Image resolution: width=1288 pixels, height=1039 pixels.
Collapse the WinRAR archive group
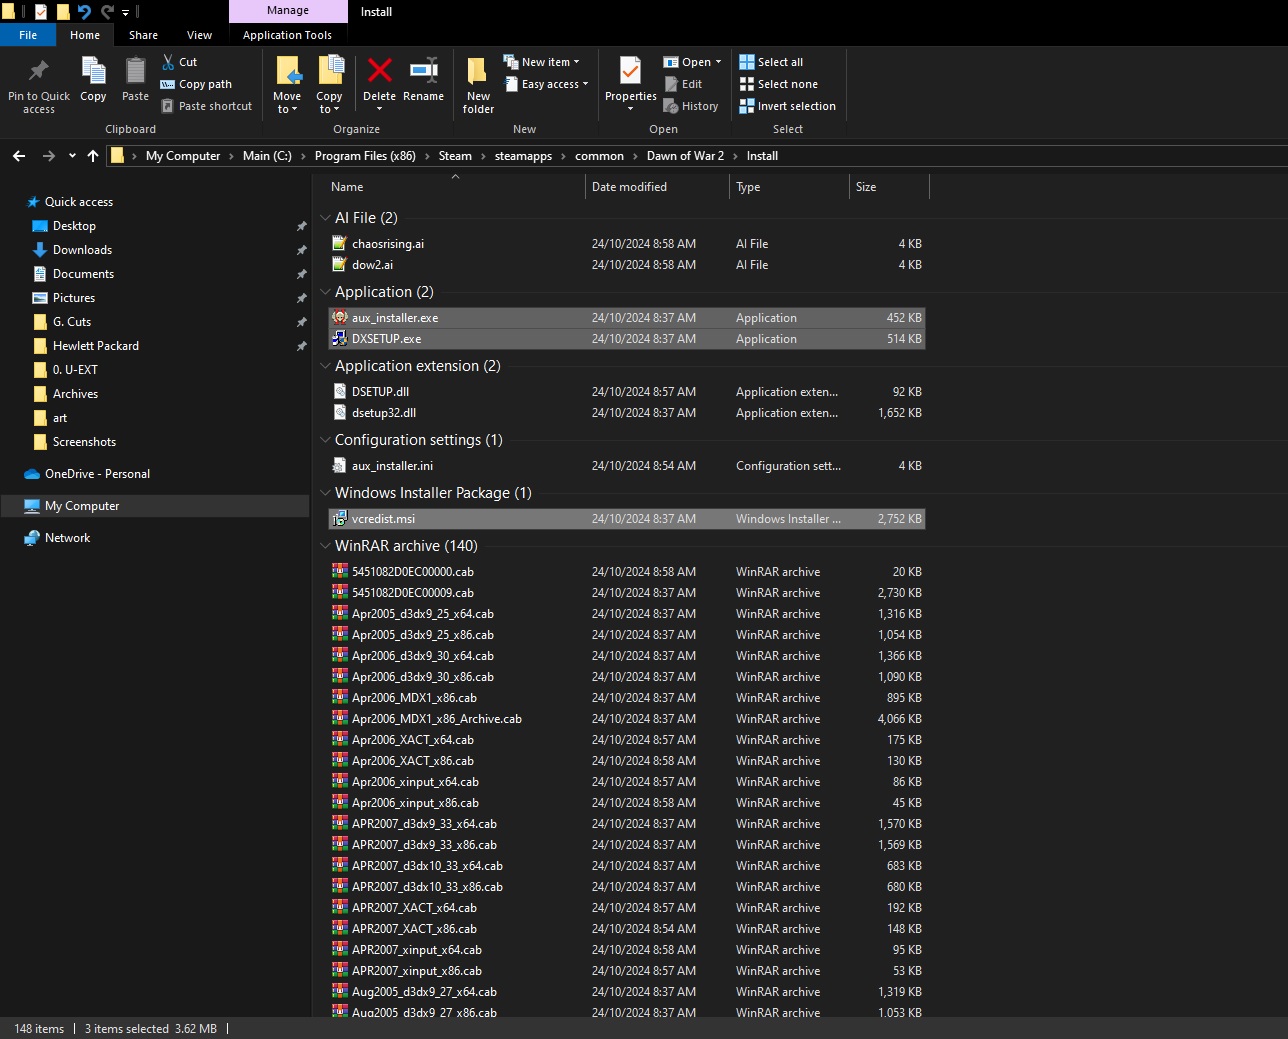(x=325, y=546)
